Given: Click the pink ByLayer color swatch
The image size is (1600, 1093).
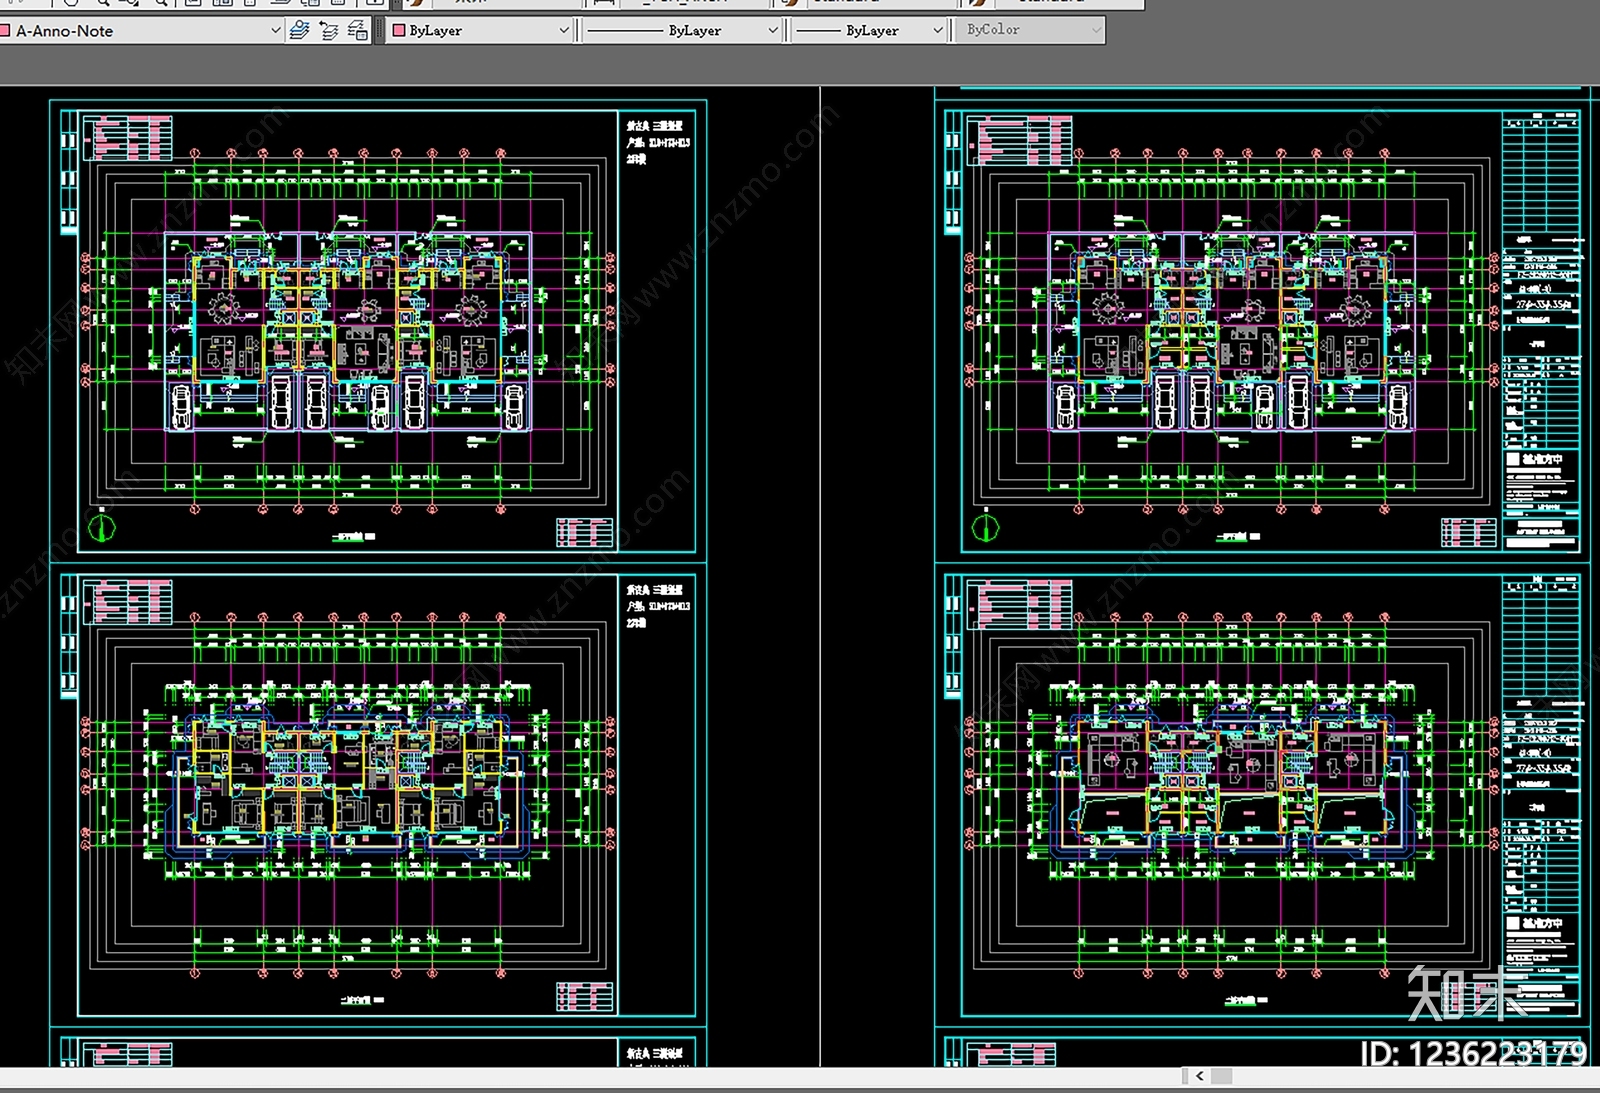Looking at the screenshot, I should (x=399, y=31).
